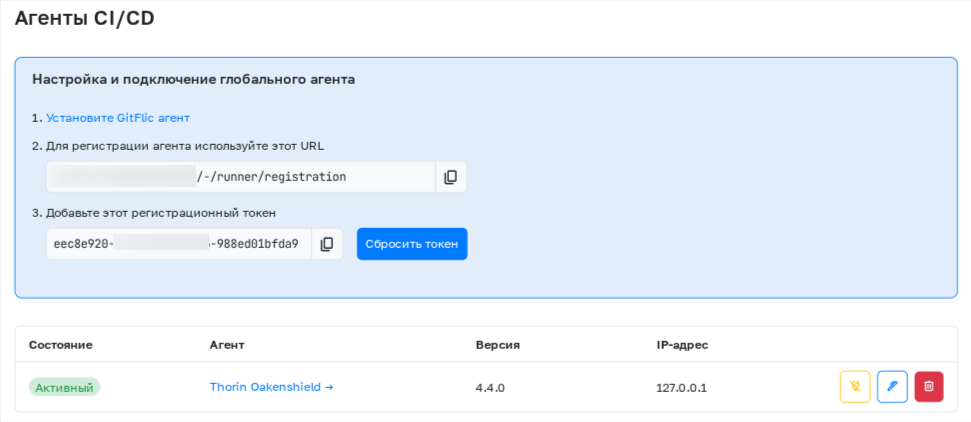Click the 'Добавьте этот регистрационный токен' step text
This screenshot has width=971, height=422.
160,213
